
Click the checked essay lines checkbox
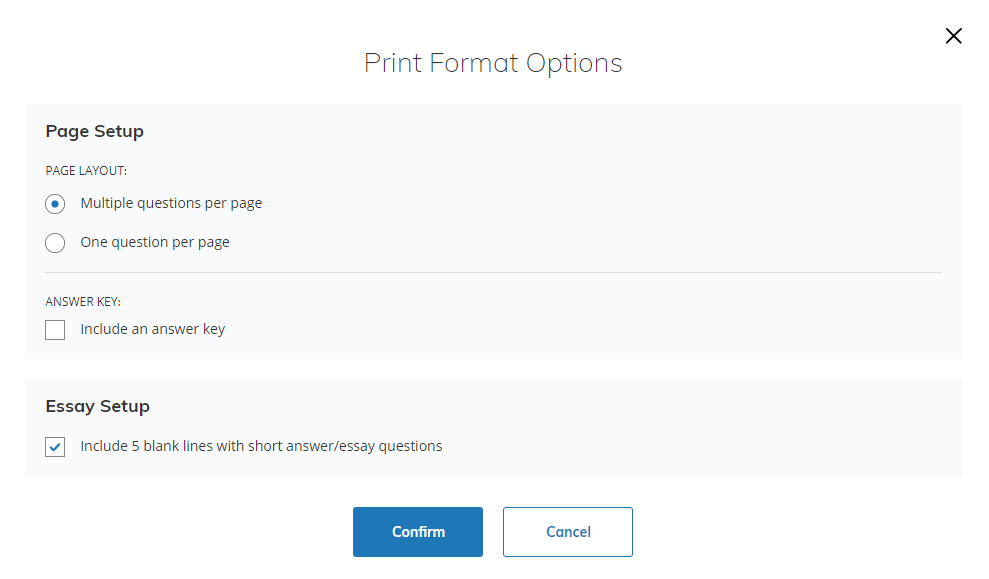(x=55, y=446)
